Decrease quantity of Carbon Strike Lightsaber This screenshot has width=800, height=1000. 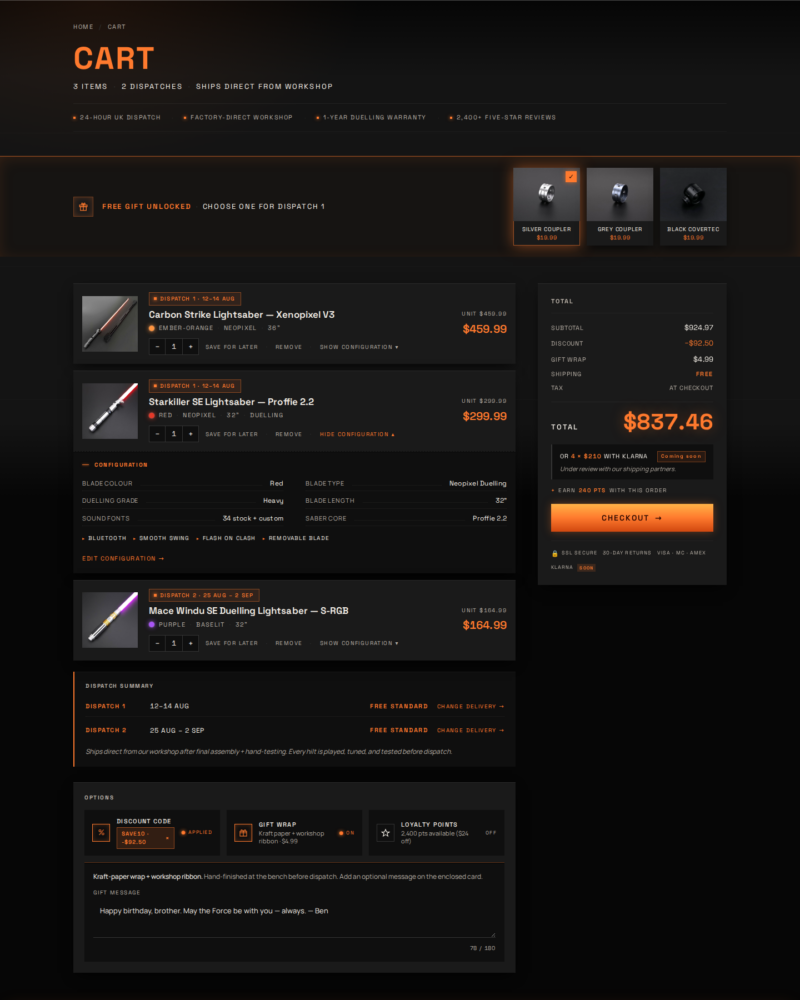pyautogui.click(x=158, y=347)
